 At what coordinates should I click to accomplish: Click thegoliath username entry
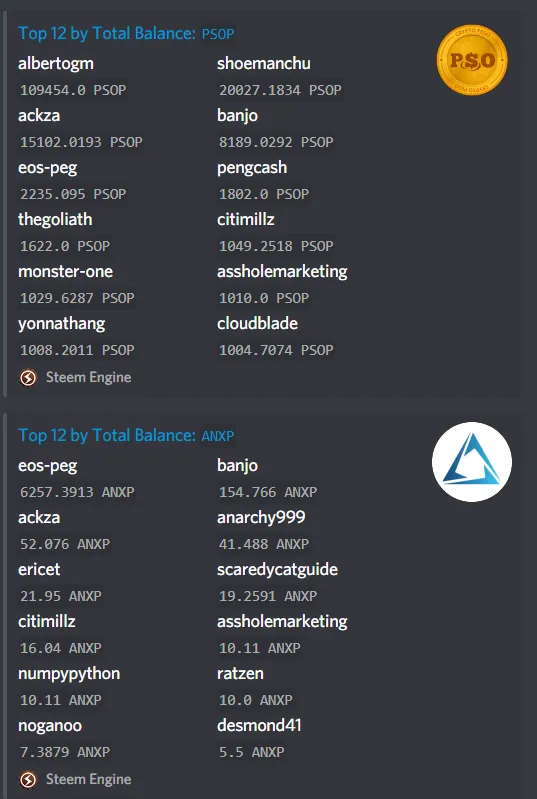pyautogui.click(x=56, y=220)
